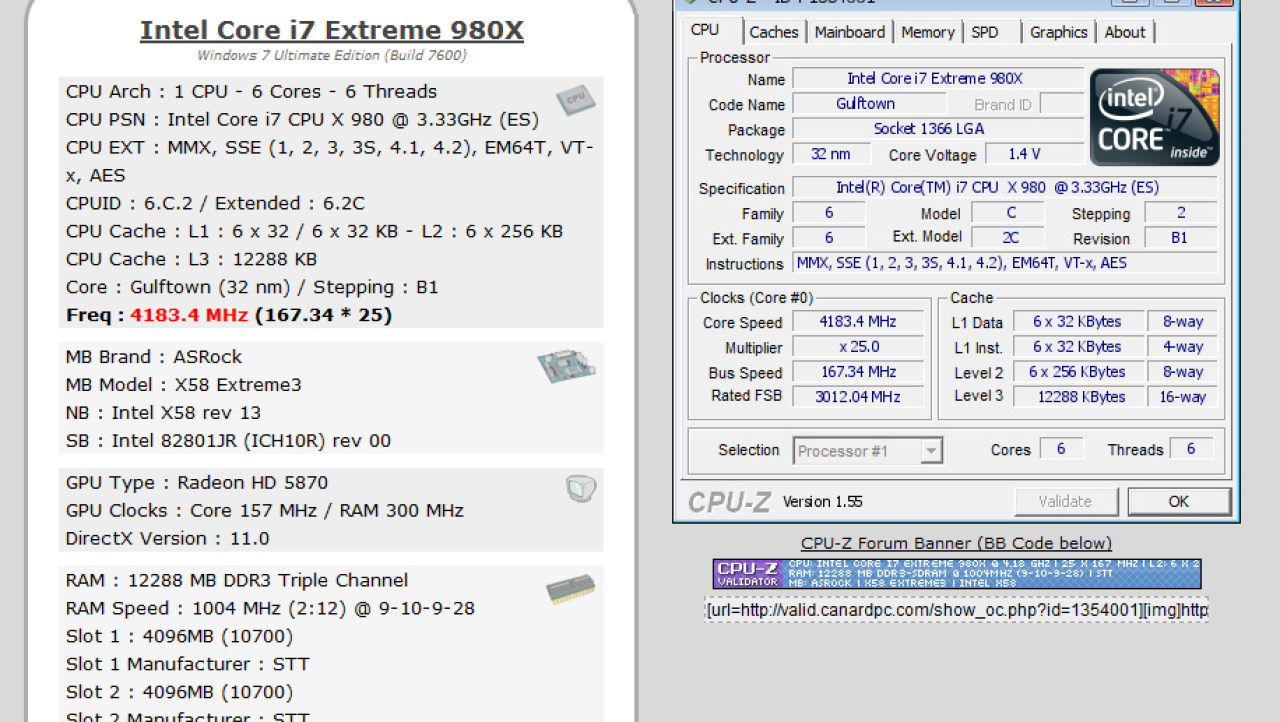Image resolution: width=1280 pixels, height=722 pixels.
Task: Click the Core Speed value 4183.4 MHz
Action: coord(859,322)
